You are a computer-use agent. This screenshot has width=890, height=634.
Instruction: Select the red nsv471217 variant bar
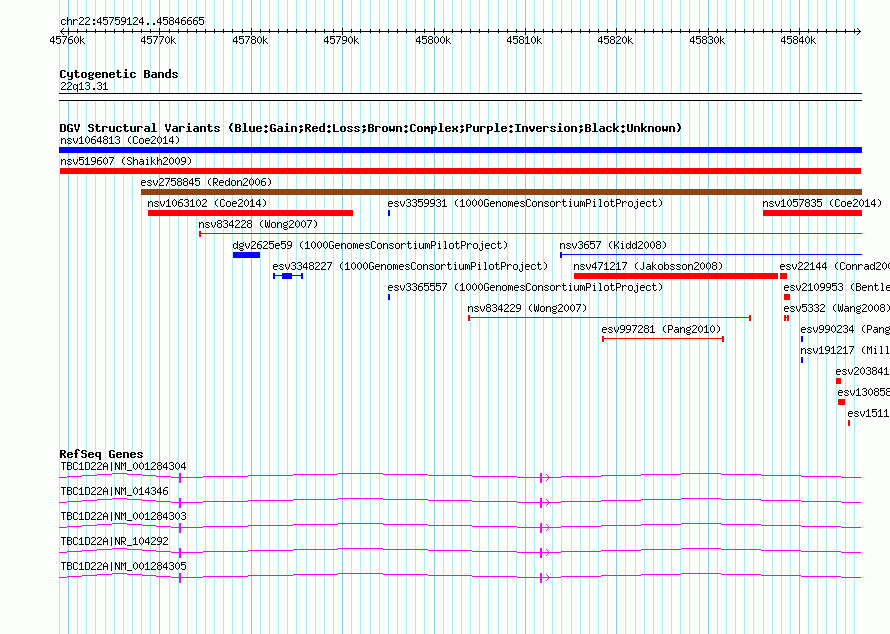tap(675, 276)
